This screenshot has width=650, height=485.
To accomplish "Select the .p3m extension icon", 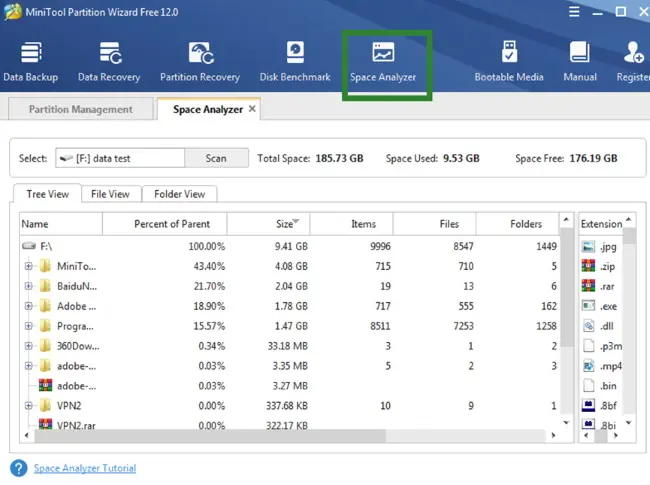I will click(x=588, y=346).
